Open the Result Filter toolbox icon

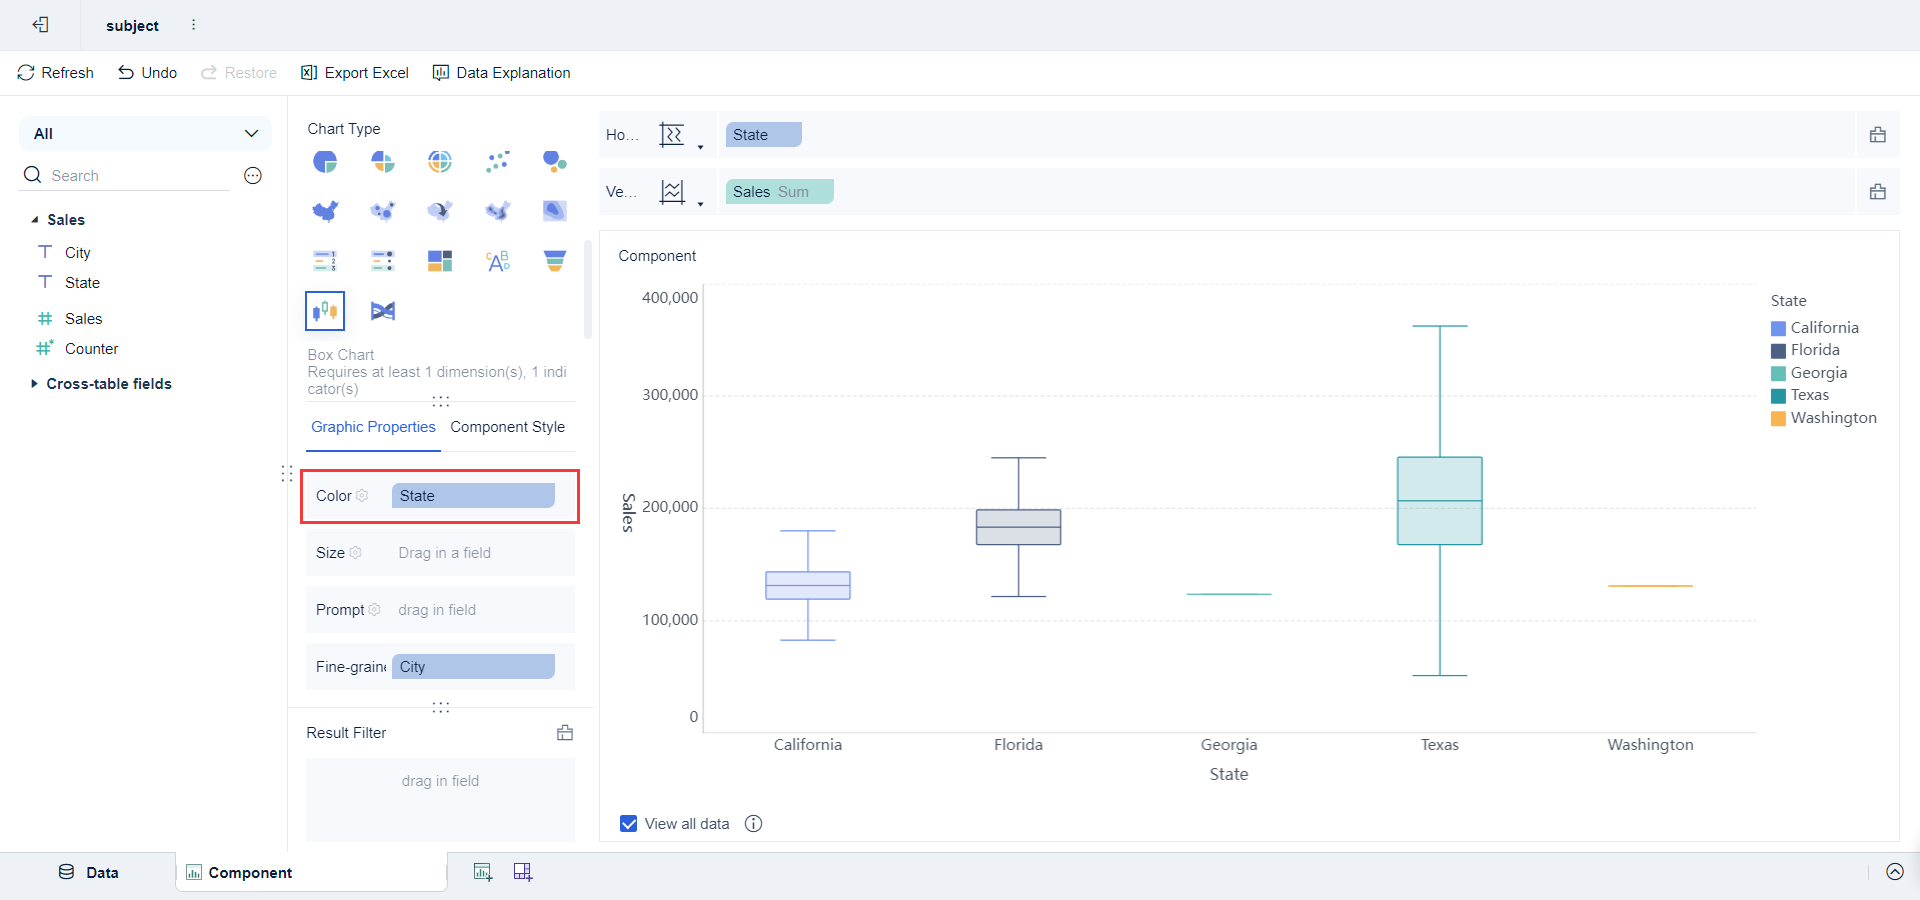coord(565,733)
